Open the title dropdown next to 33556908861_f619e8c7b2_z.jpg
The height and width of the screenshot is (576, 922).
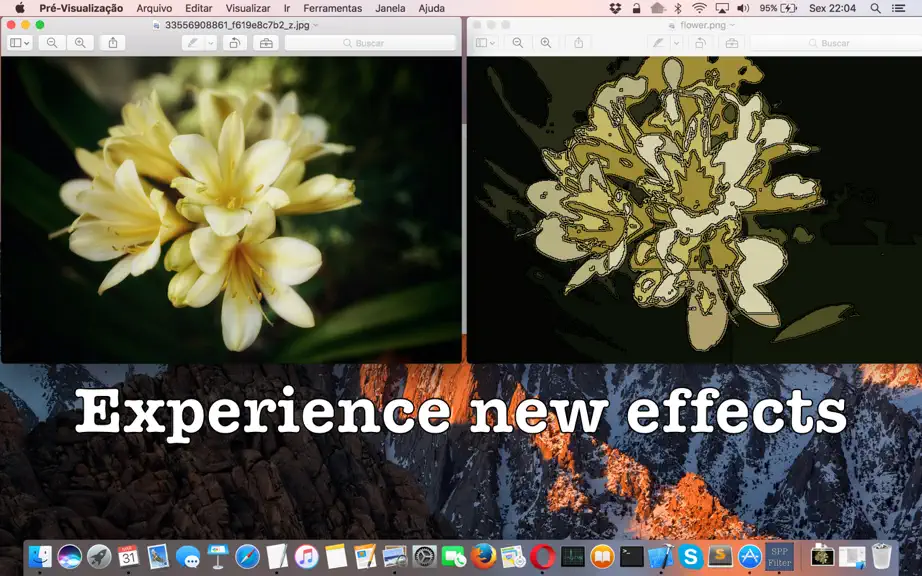316,25
